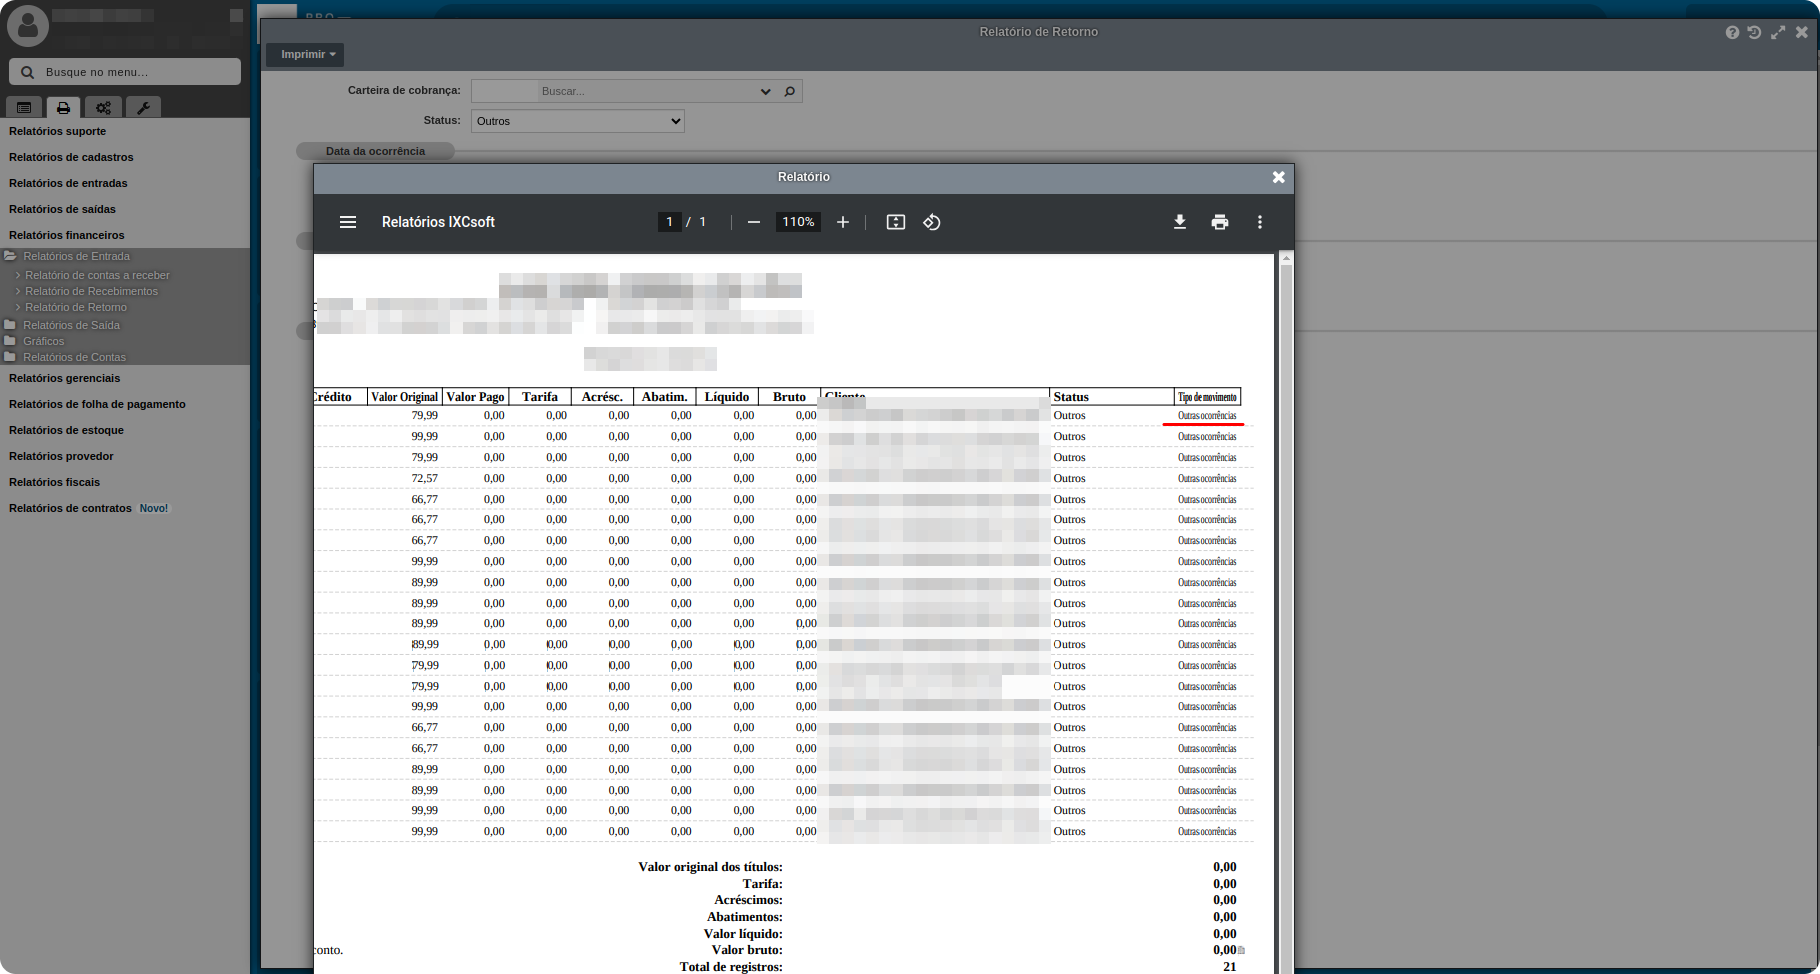Screen dimensions: 1820x974
Task: Open the Status select showing Outros
Action: pos(578,121)
